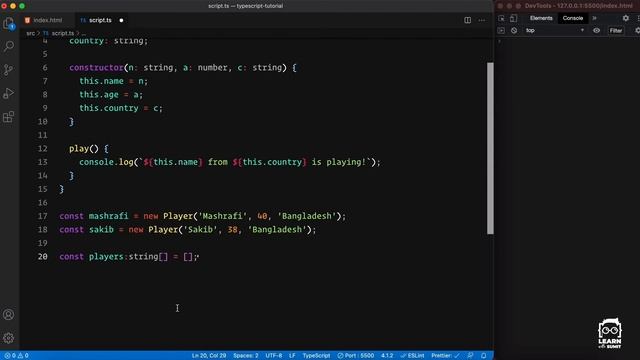Screen dimensions: 640x360
Task: Click line number 12 in the gutter
Action: pos(42,149)
